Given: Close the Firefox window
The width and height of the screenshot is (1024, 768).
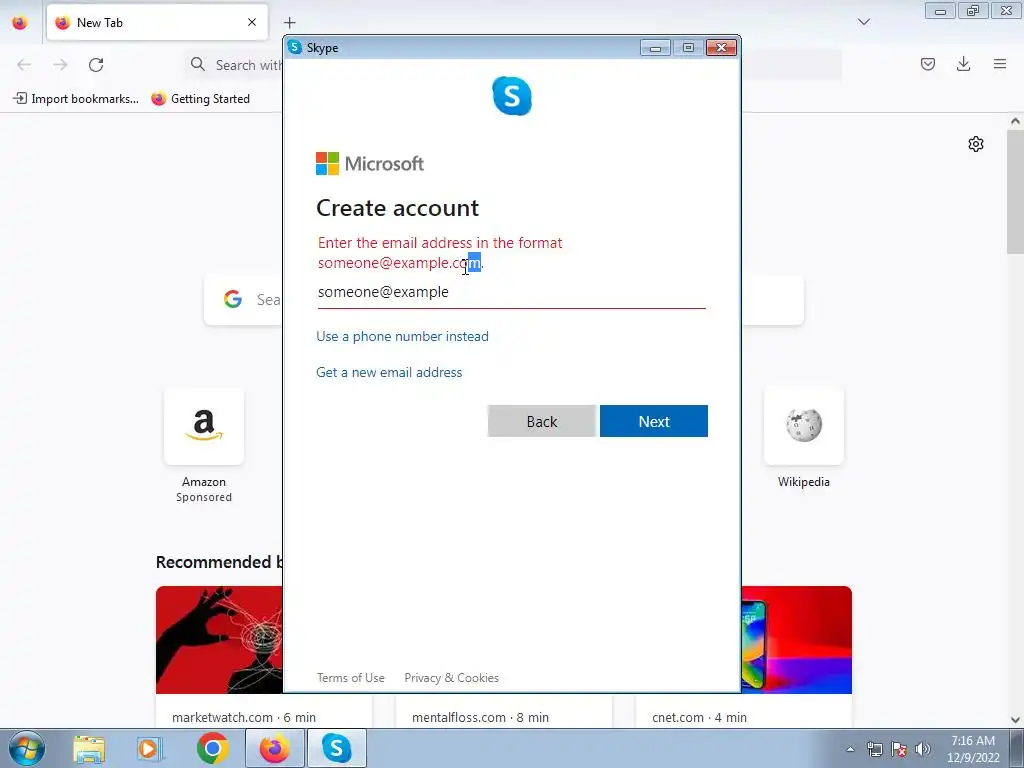Looking at the screenshot, I should tap(1006, 11).
